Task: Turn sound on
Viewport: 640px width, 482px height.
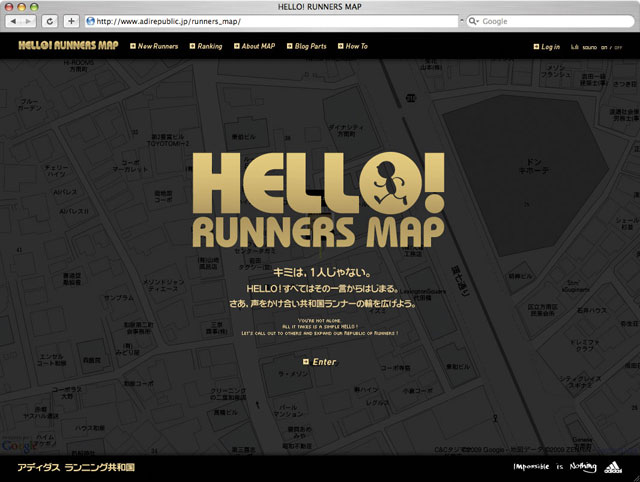Action: 604,47
